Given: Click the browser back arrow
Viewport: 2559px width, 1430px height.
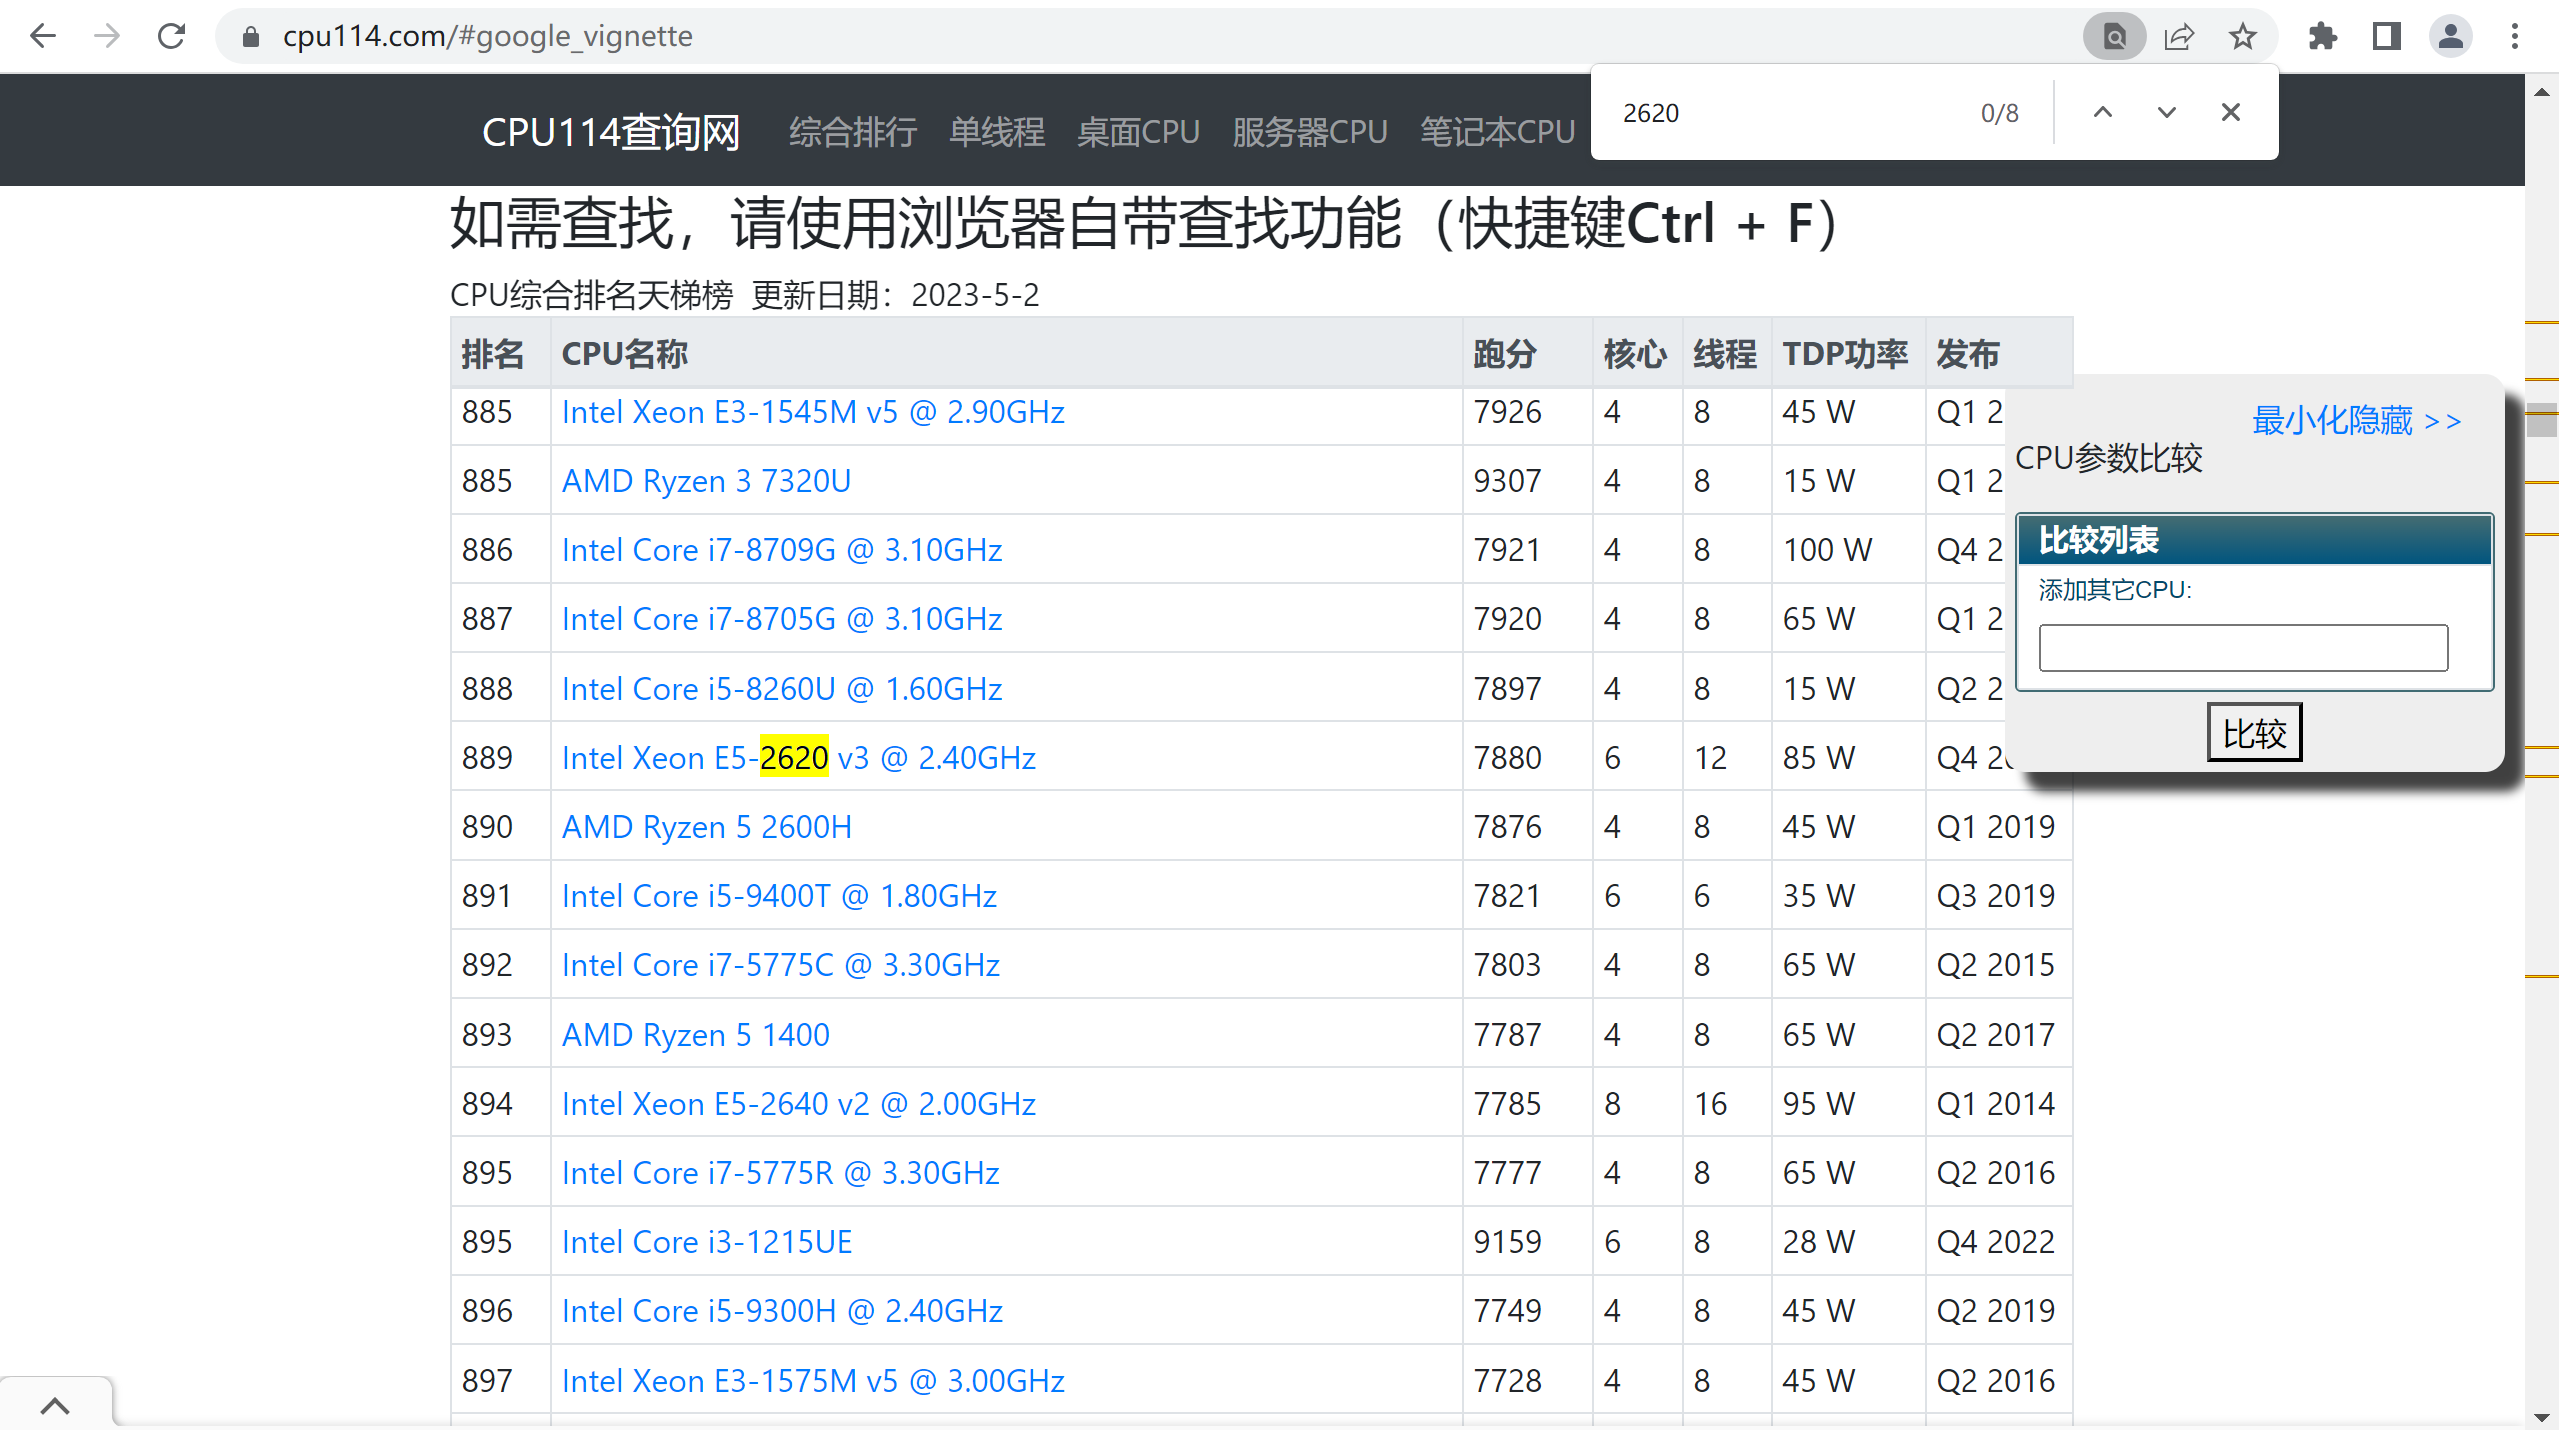Looking at the screenshot, I should tap(43, 37).
